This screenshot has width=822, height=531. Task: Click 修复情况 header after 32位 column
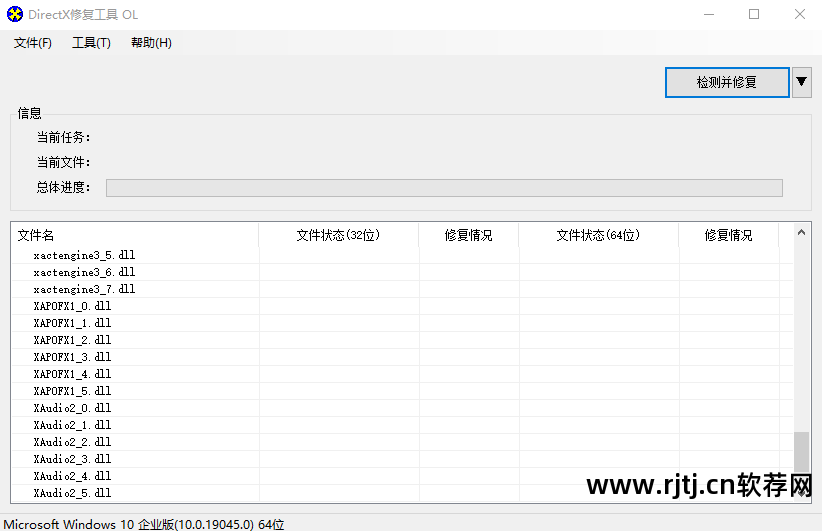coord(468,235)
